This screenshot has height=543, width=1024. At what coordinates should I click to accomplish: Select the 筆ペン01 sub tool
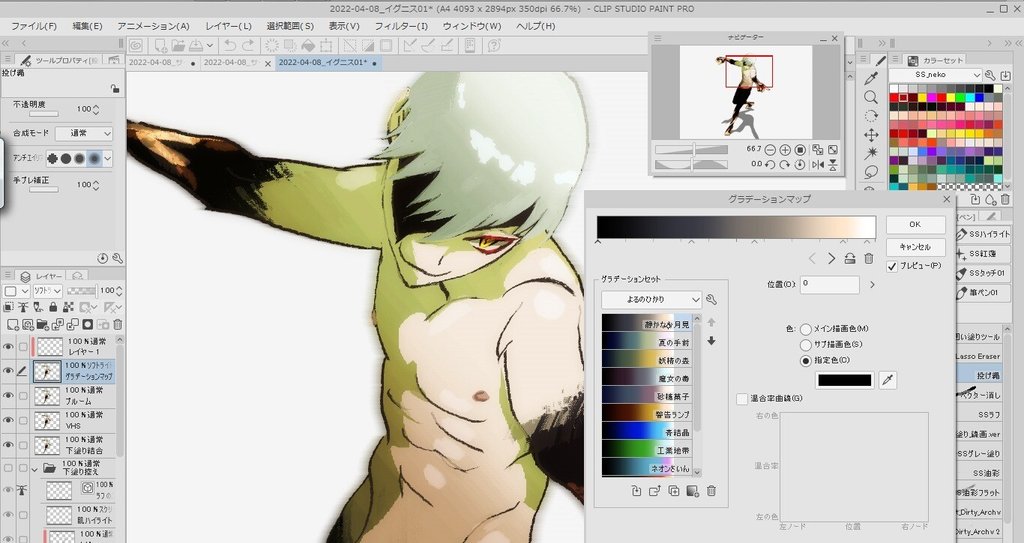[984, 293]
